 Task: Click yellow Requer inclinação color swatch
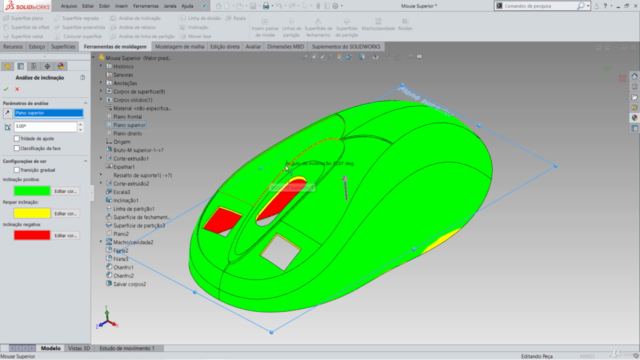point(32,213)
